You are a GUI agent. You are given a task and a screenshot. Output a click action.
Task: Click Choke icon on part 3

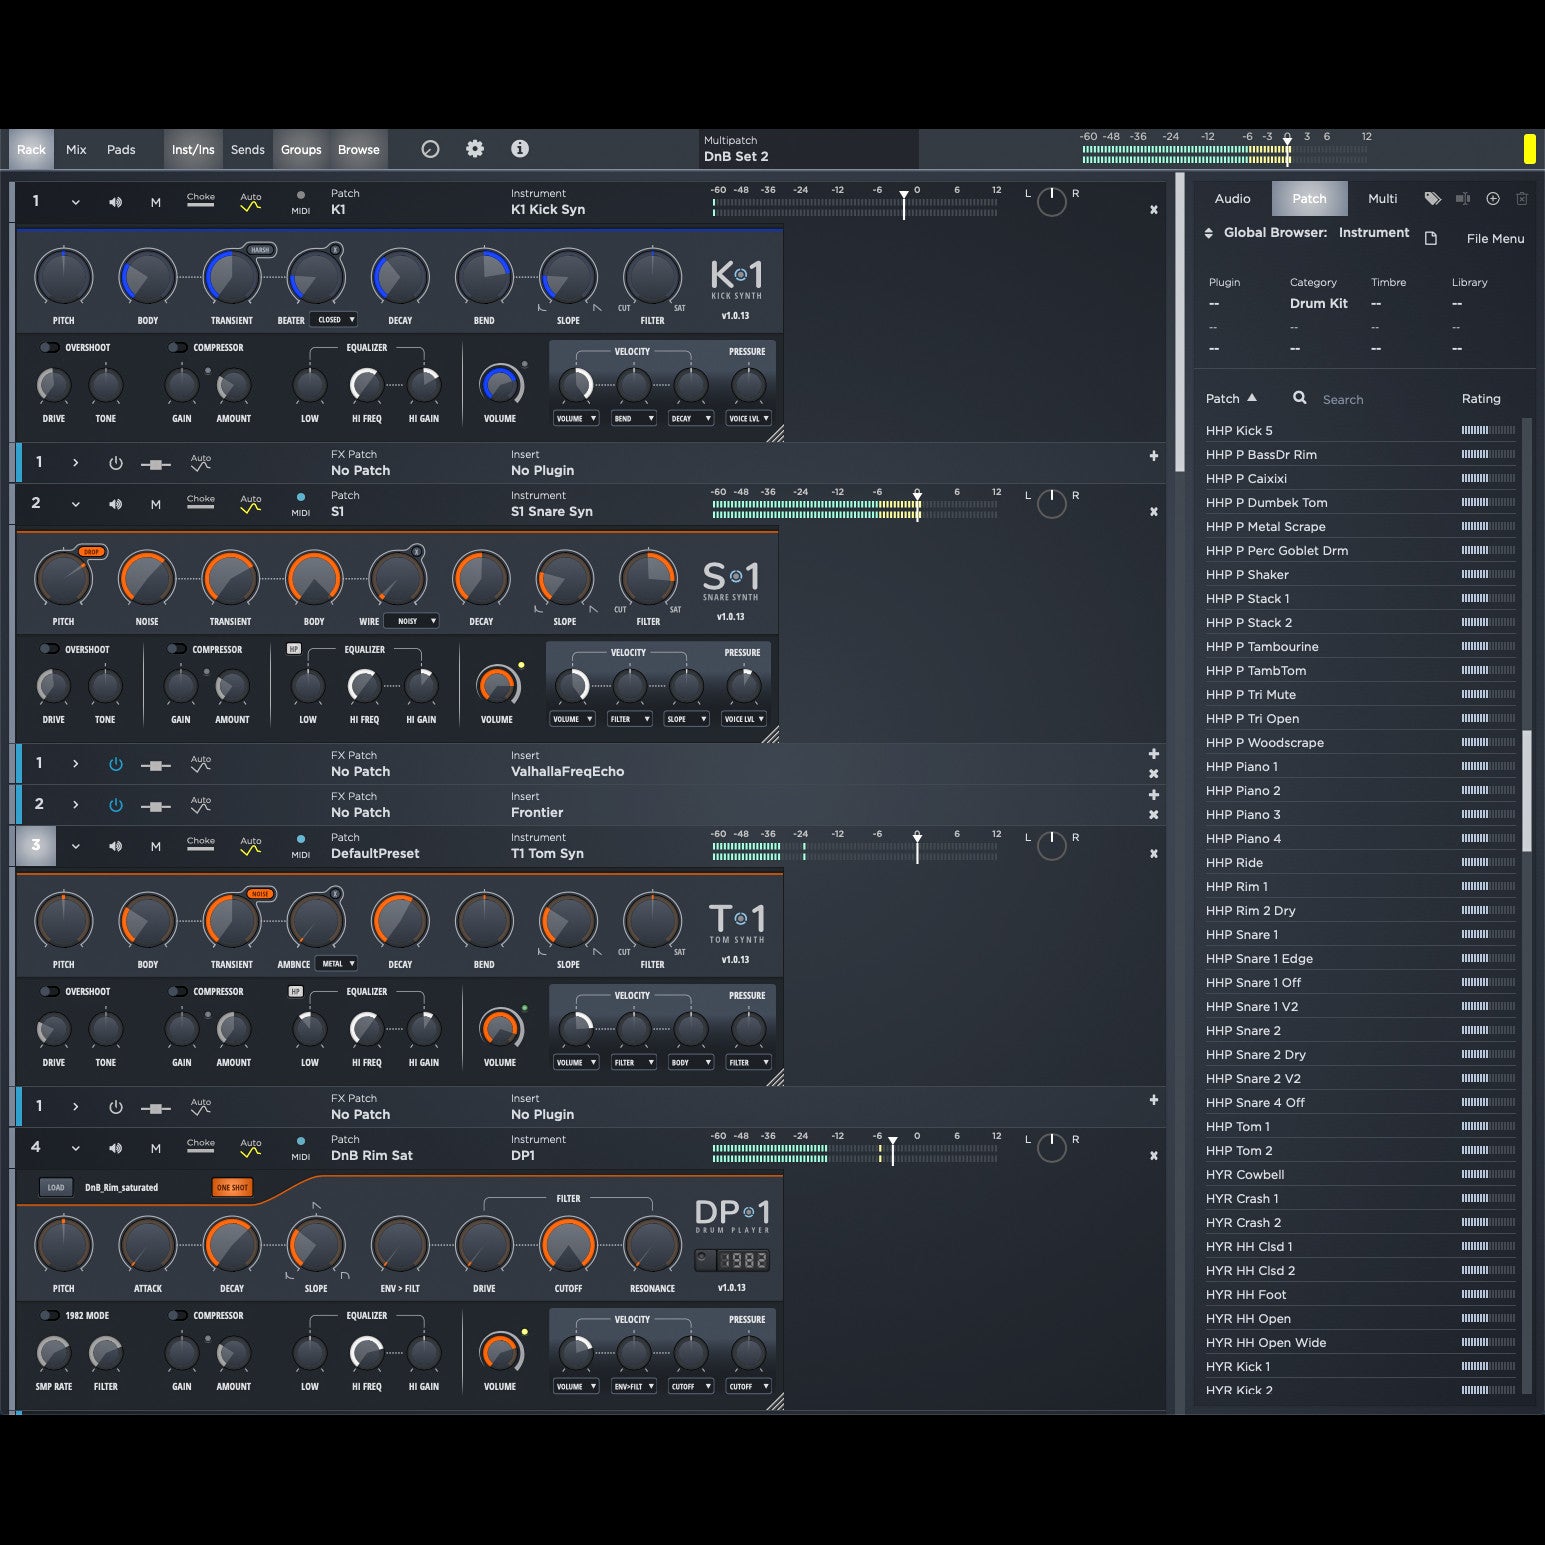click(201, 844)
